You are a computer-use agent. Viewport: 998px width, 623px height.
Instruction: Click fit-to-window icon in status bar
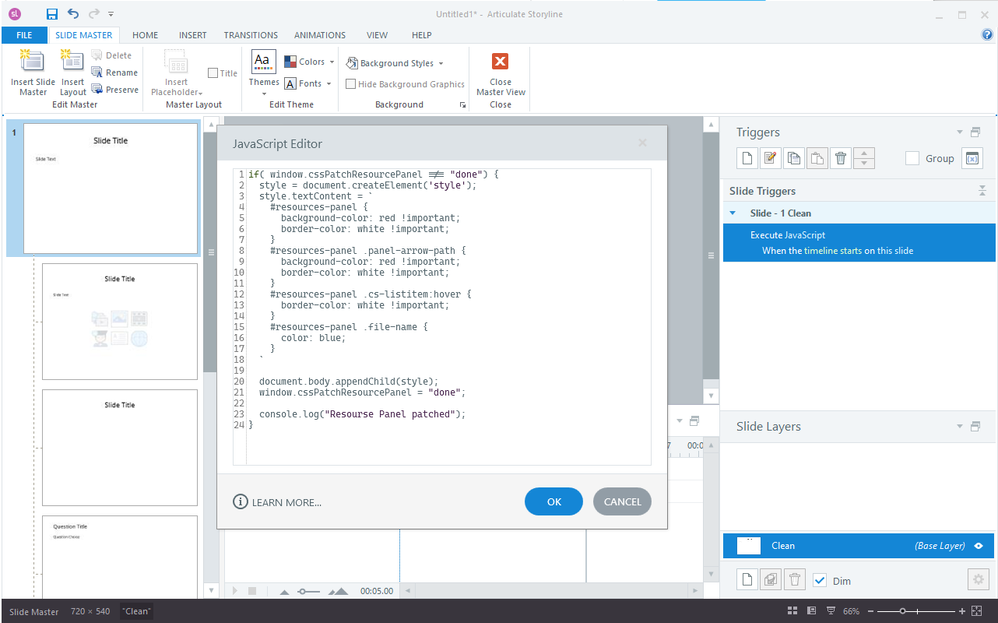click(x=976, y=611)
